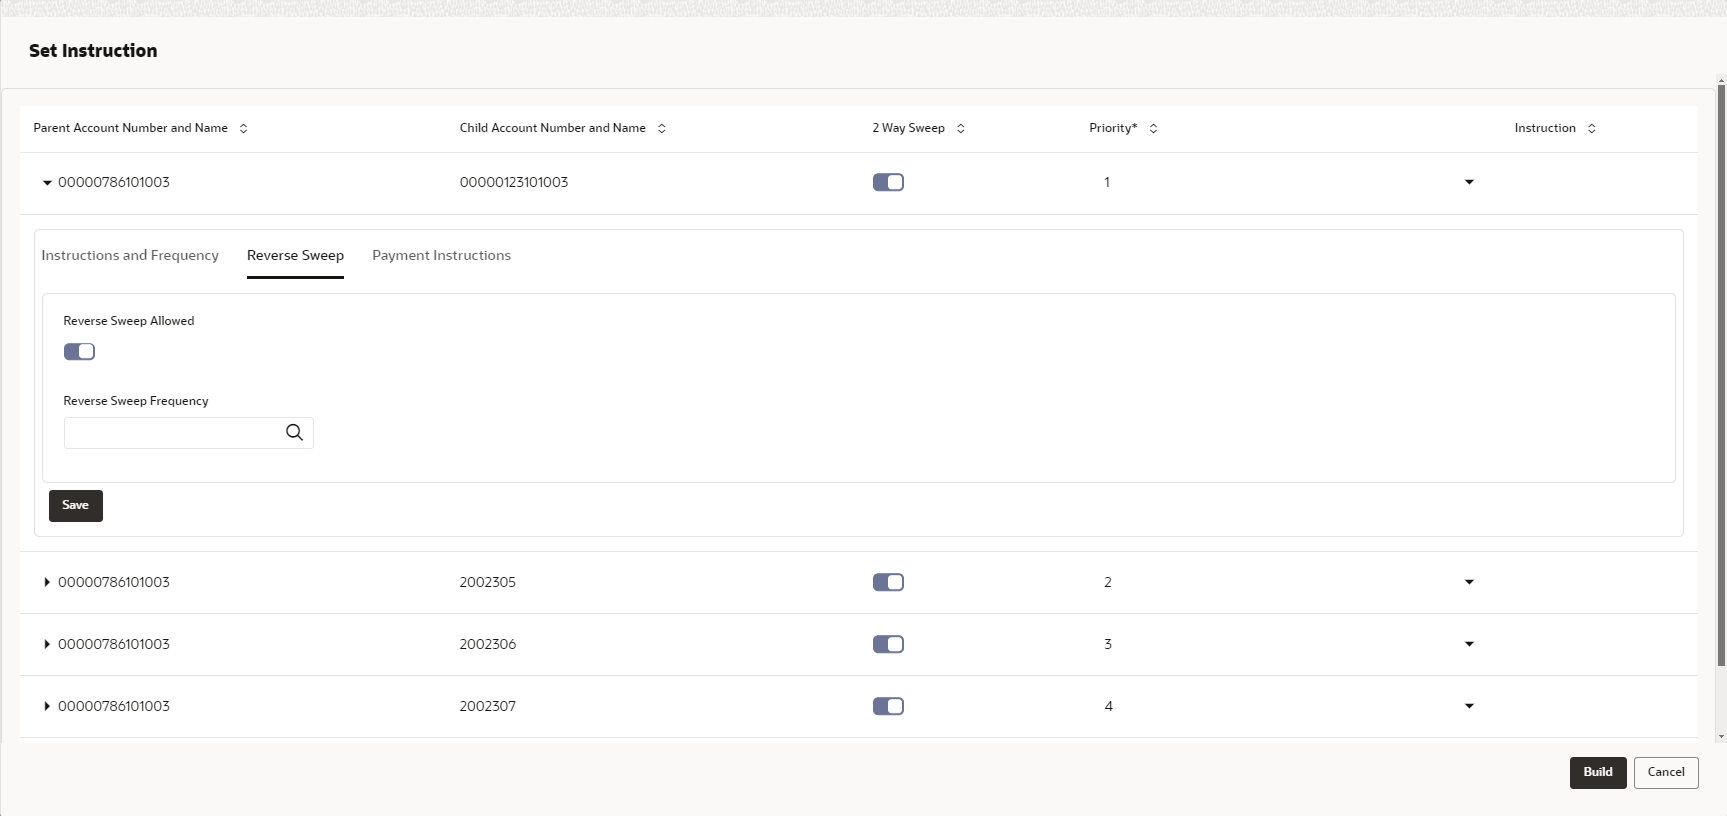Open the Payment Instructions tab

click(441, 256)
